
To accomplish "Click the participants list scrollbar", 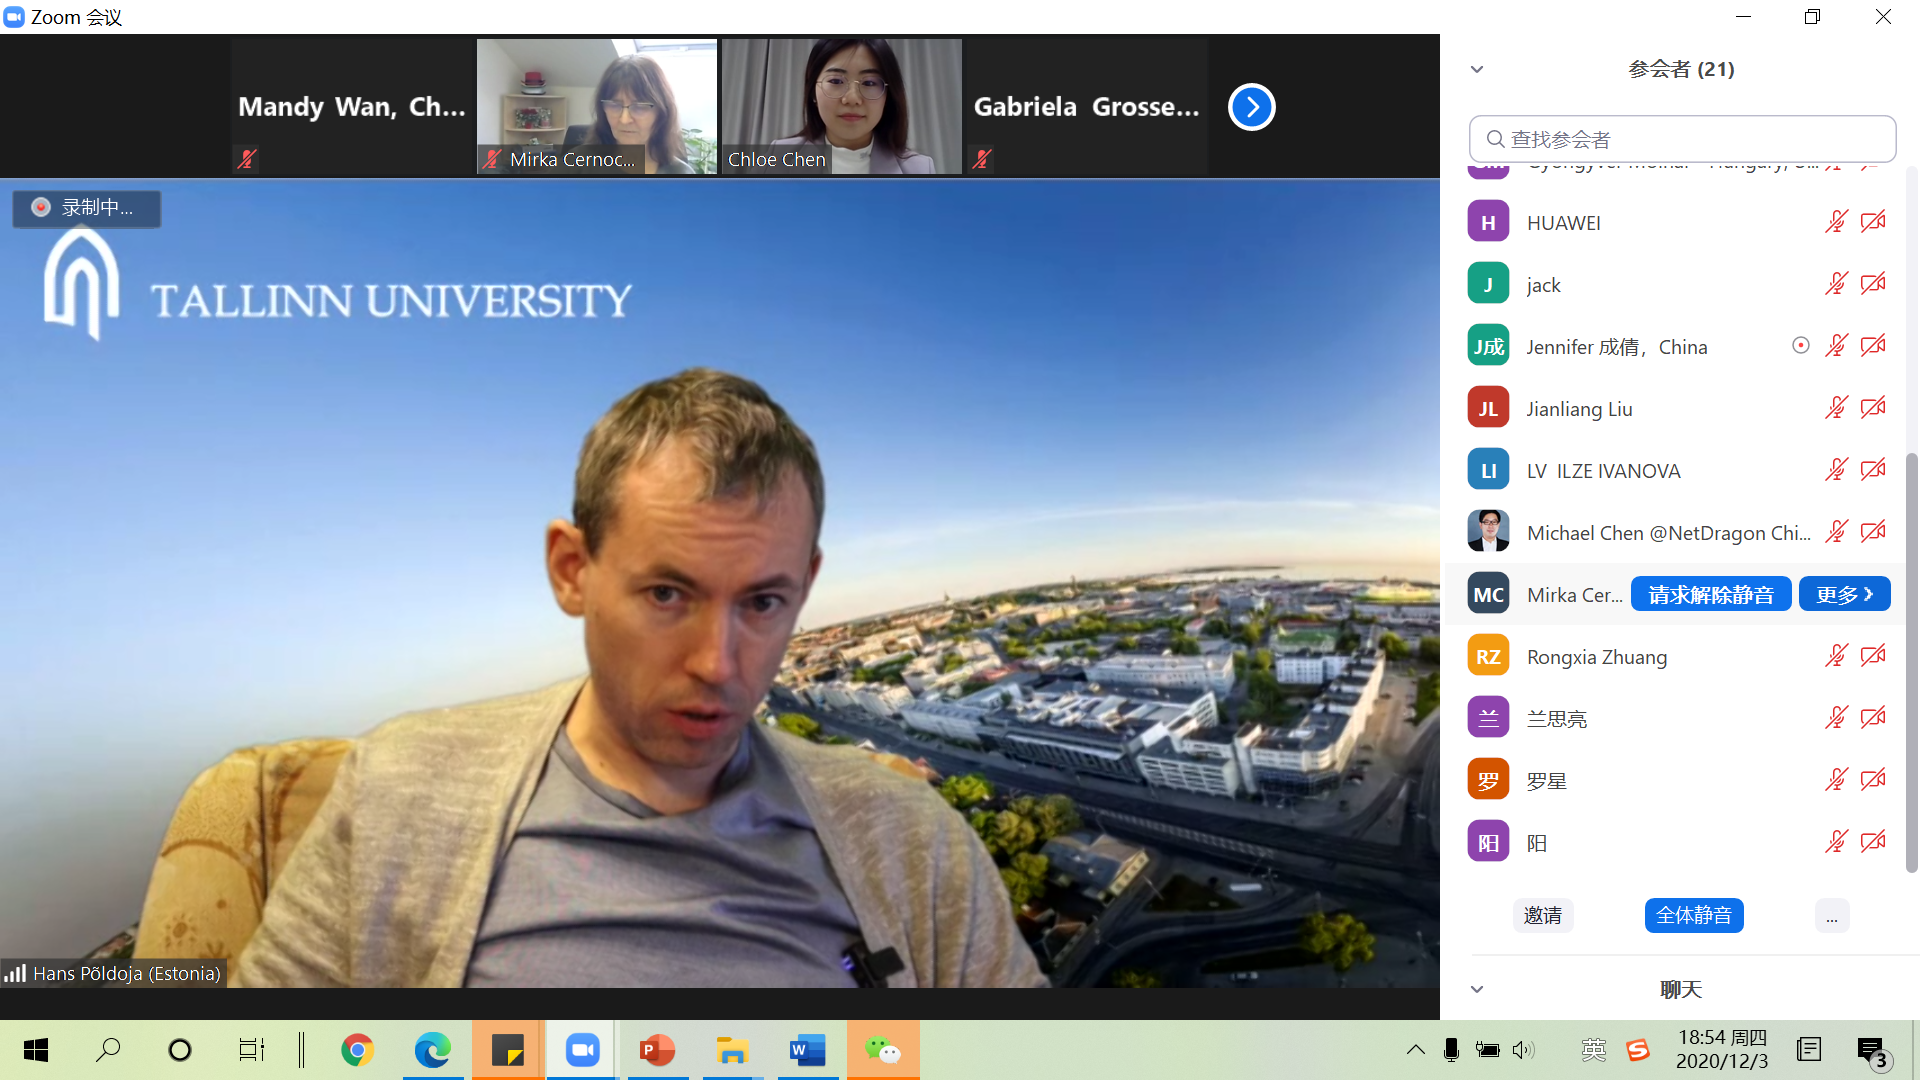I will [1911, 660].
